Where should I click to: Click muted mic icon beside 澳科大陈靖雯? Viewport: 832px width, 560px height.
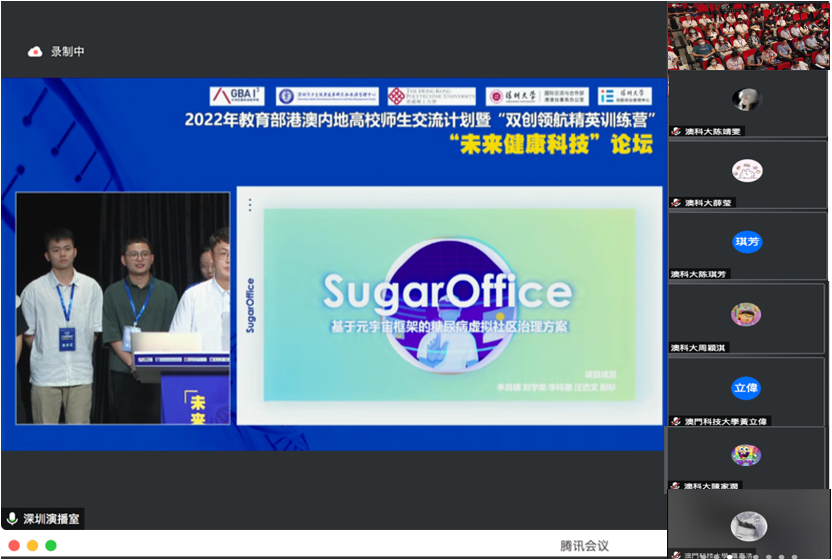tap(676, 131)
